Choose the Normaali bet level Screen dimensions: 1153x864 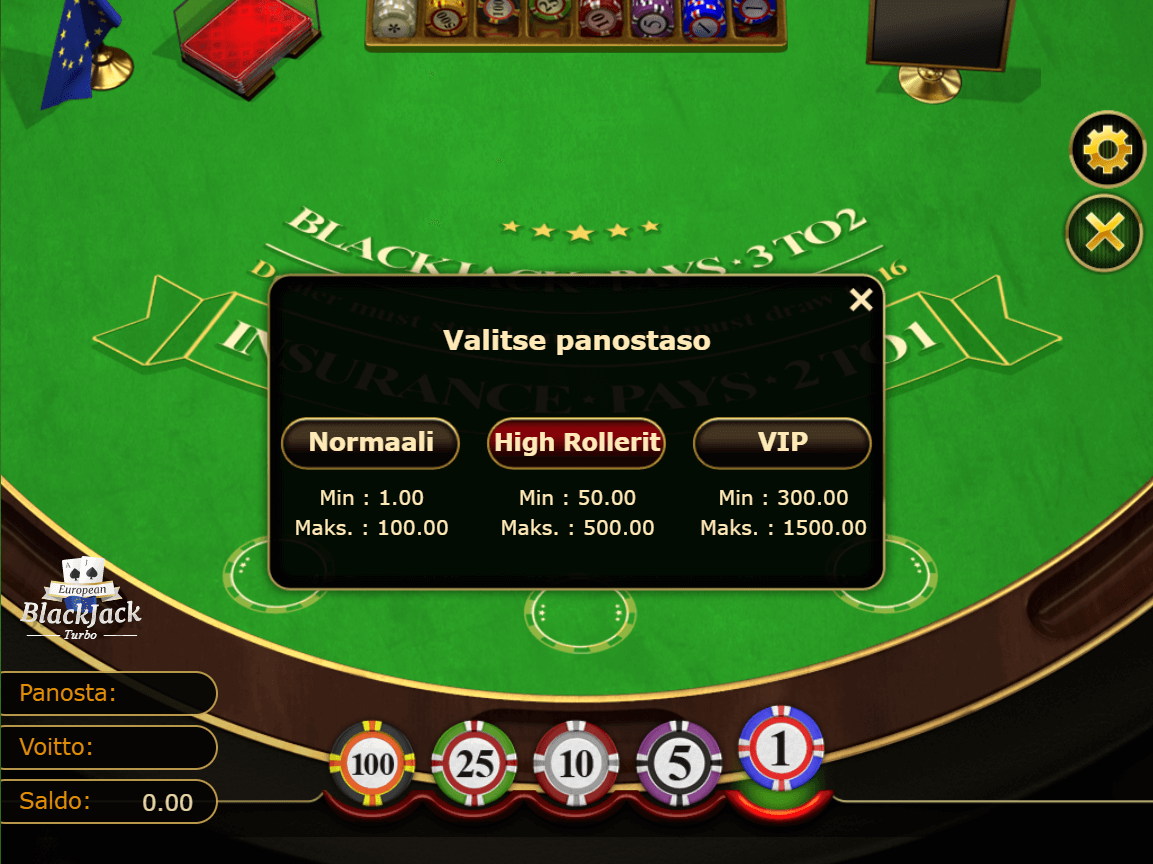coord(371,443)
